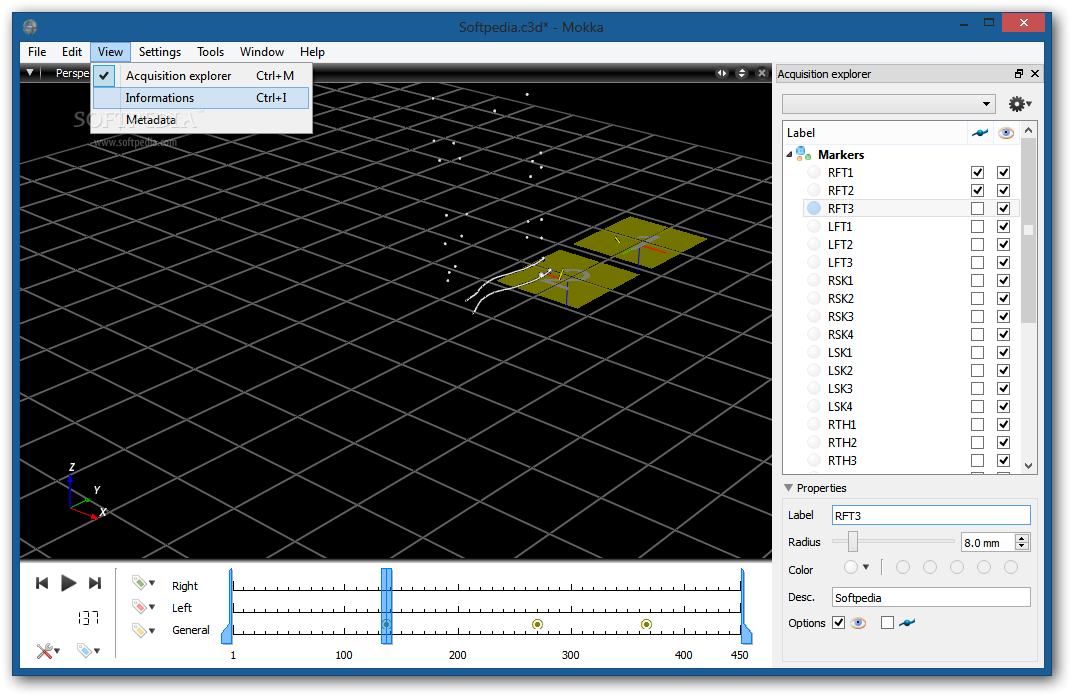
Task: Click the eye icon in Properties options
Action: [859, 622]
